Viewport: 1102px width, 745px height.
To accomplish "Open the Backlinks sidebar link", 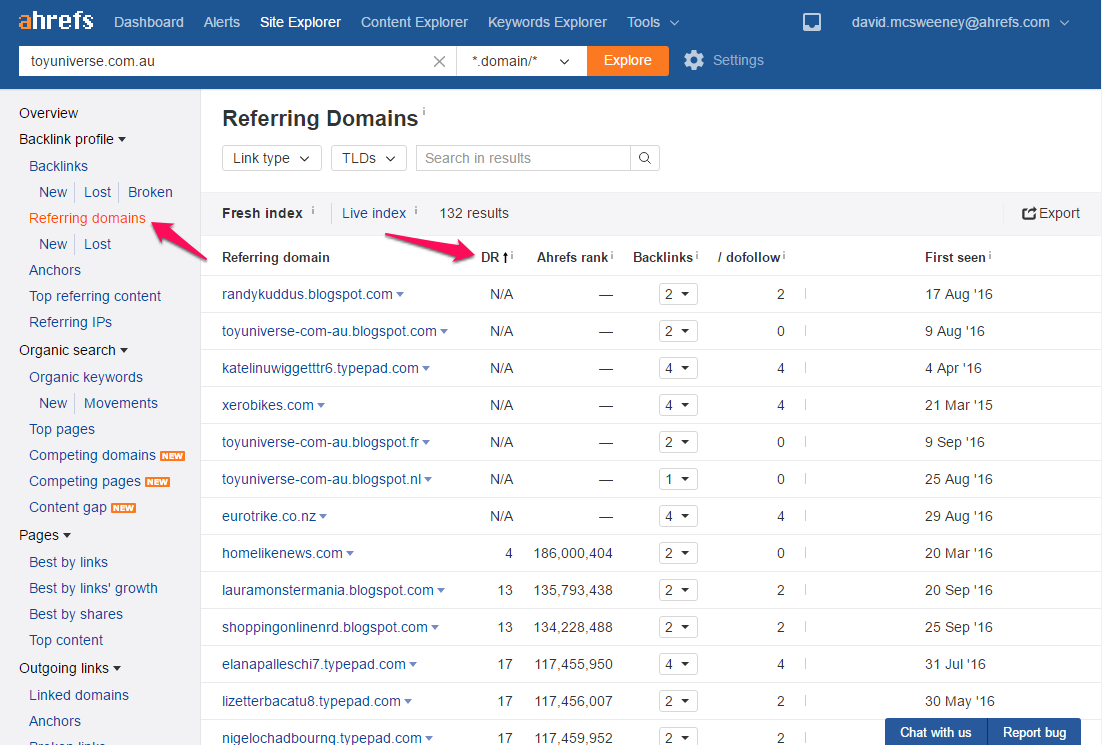I will coord(58,166).
